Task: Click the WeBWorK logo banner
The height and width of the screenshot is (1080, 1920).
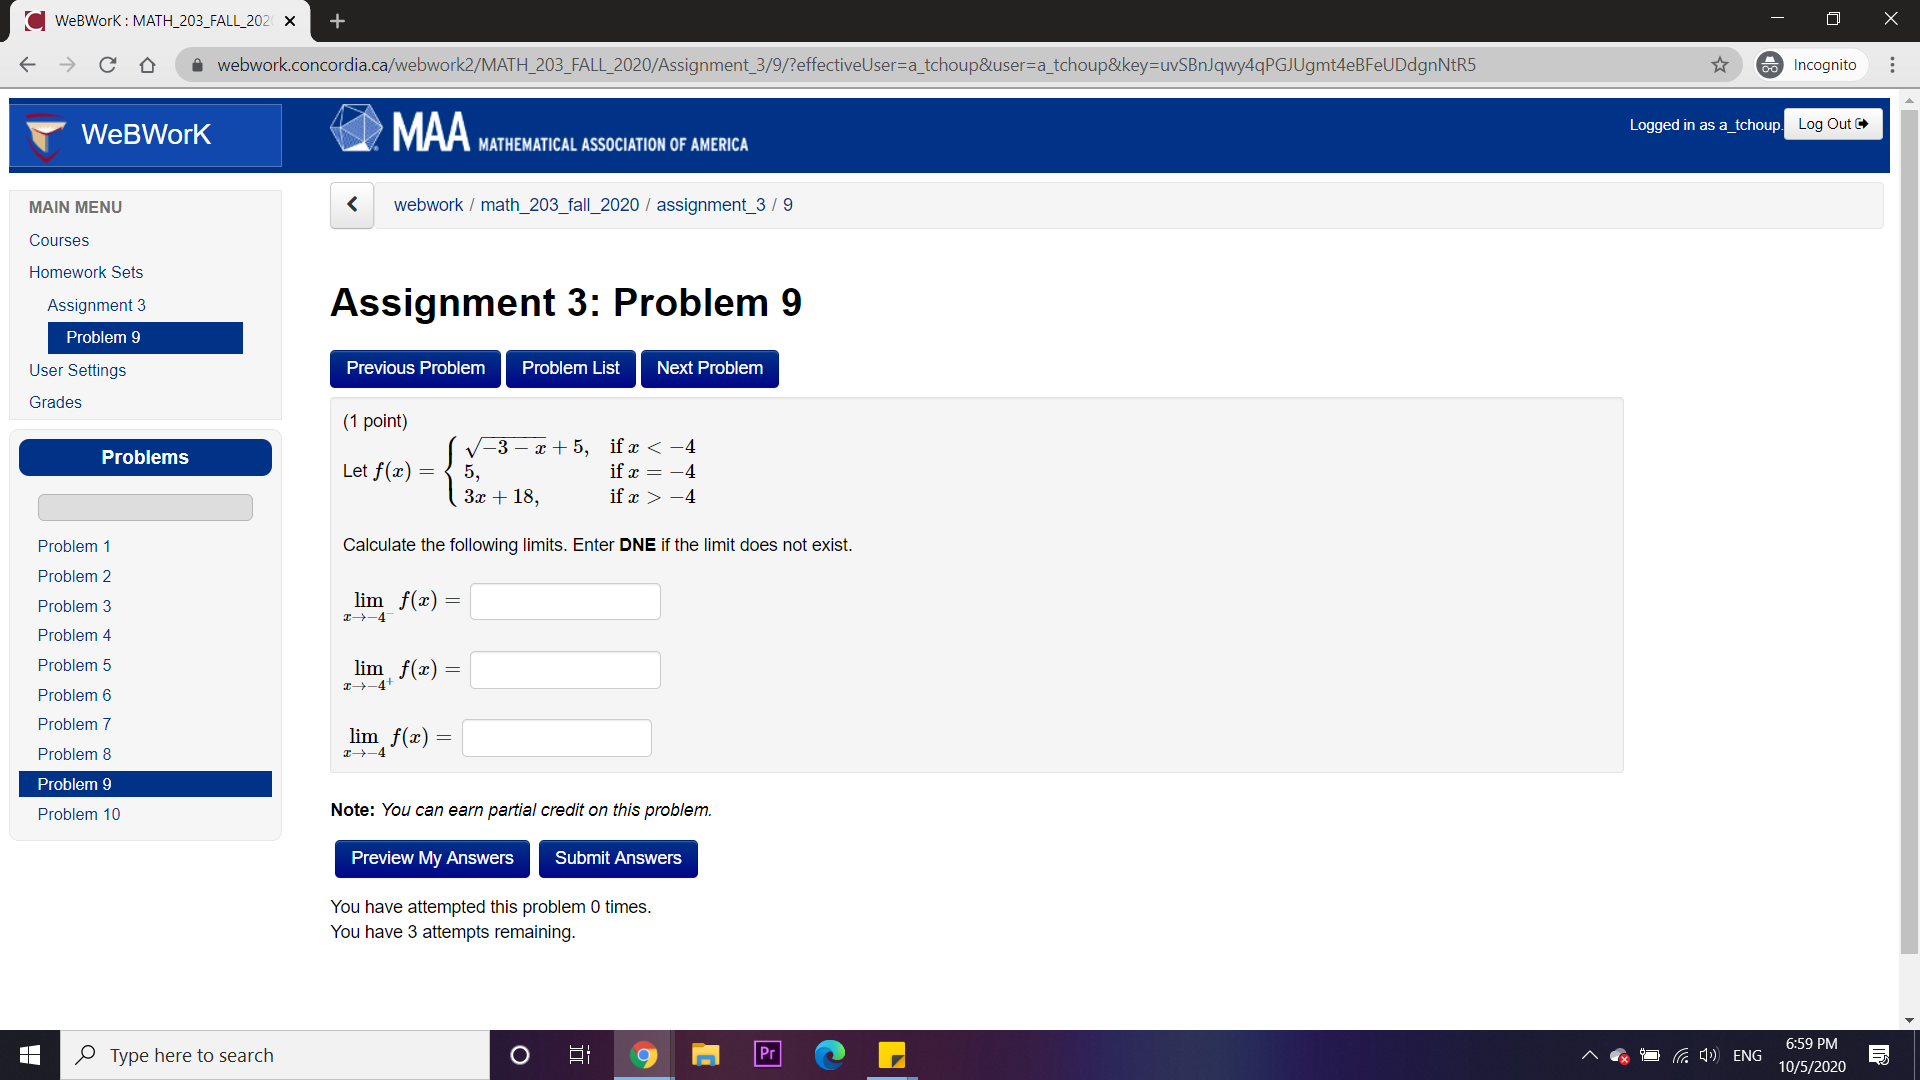Action: pyautogui.click(x=146, y=135)
